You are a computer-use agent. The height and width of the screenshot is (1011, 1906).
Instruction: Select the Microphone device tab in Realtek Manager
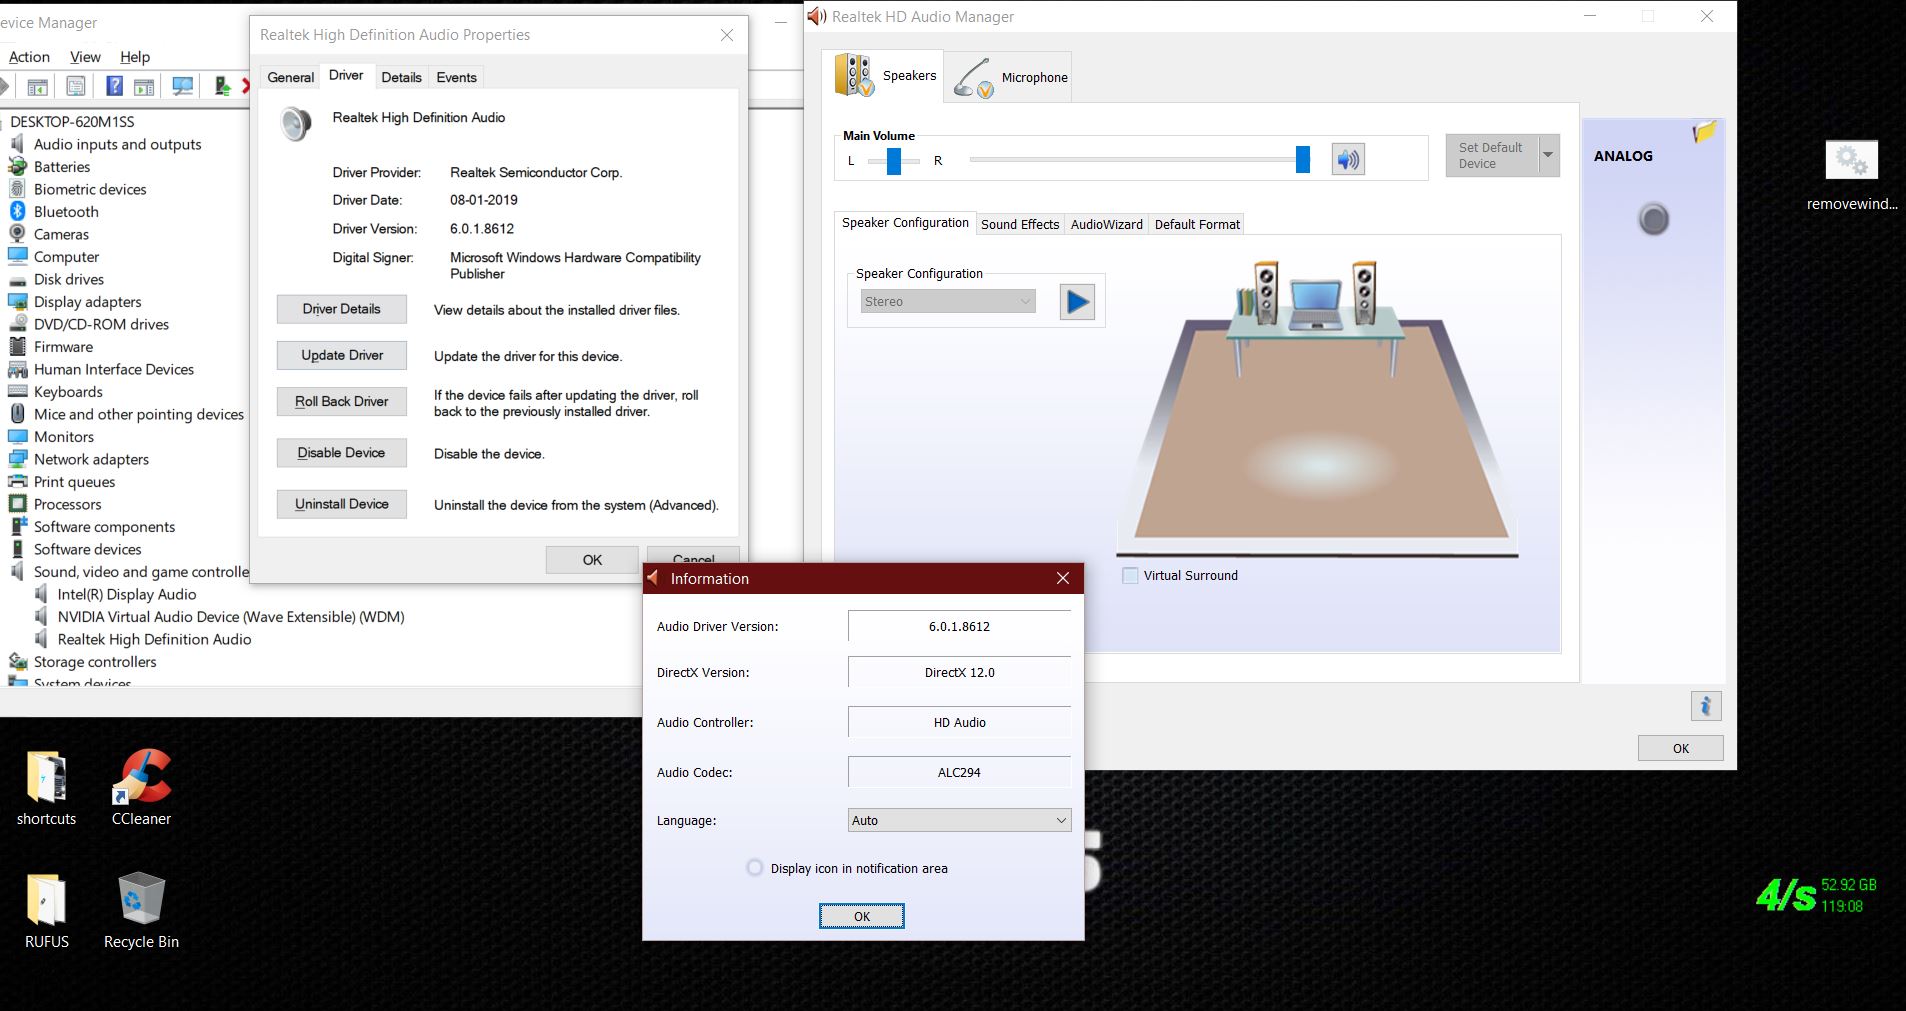coord(1010,78)
